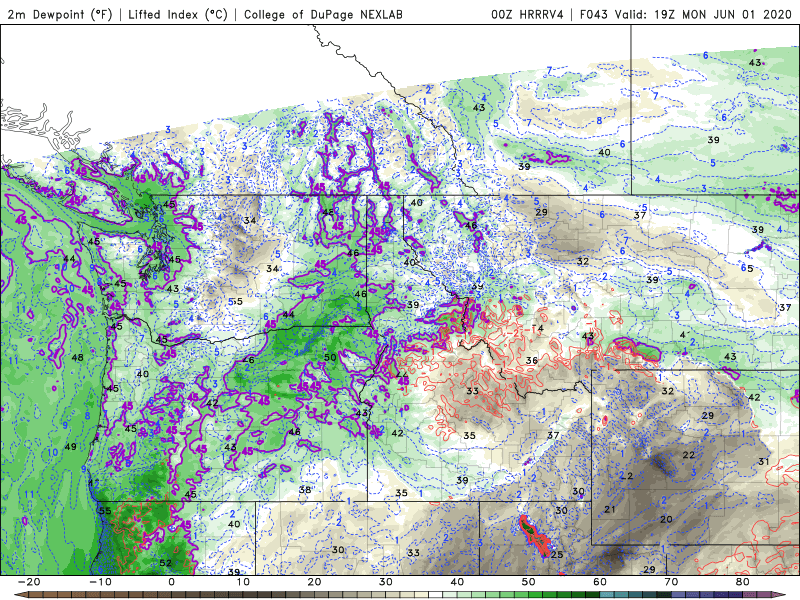Click the -20 label on the color scale
Image resolution: width=800 pixels, height=600 pixels.
tap(29, 582)
